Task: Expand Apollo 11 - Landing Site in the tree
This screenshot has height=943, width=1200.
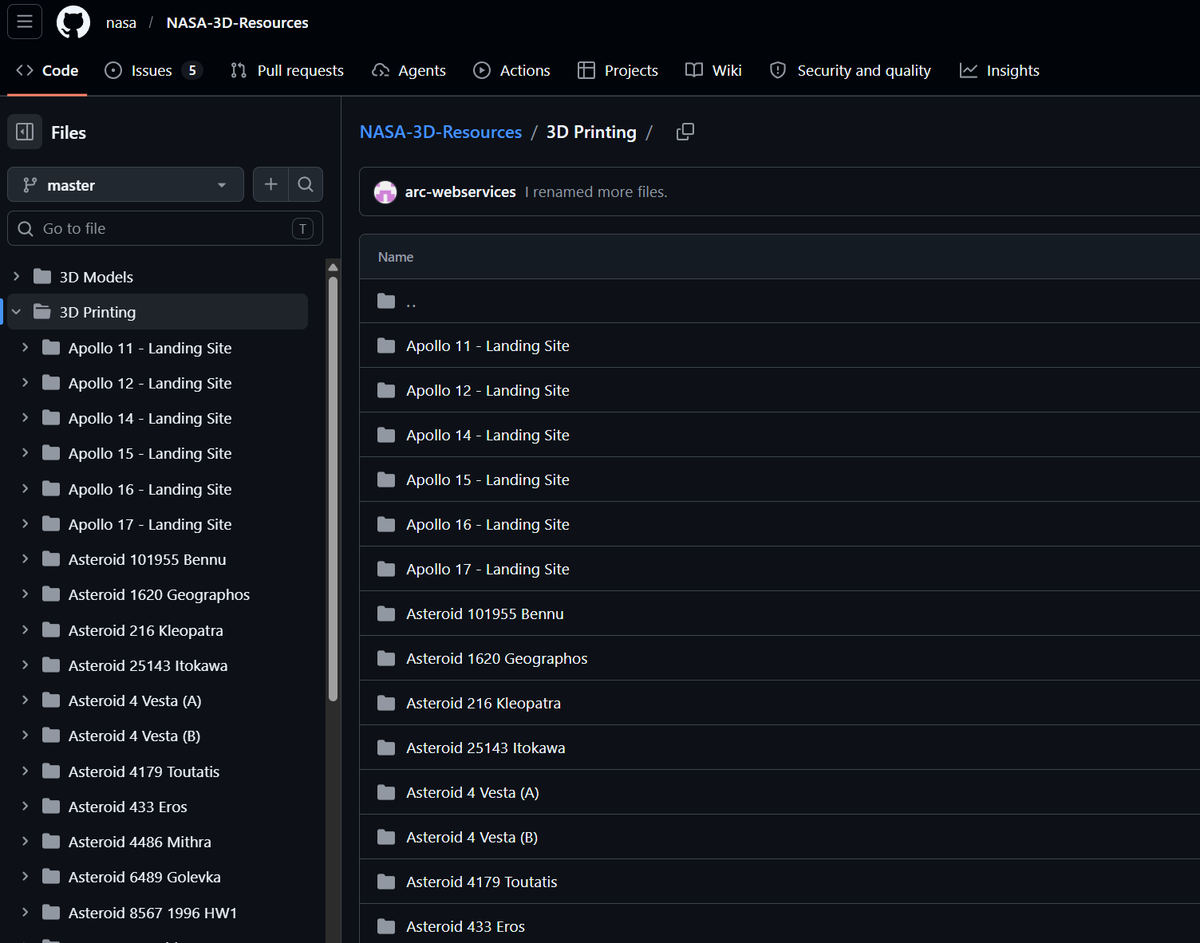Action: point(25,348)
